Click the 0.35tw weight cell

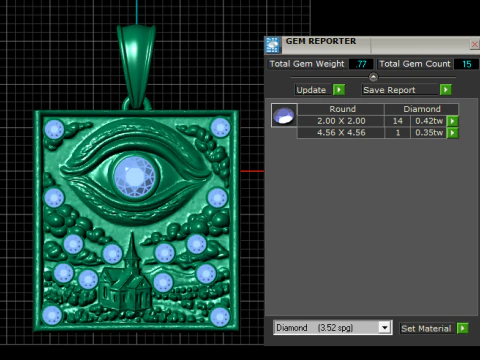[429, 133]
